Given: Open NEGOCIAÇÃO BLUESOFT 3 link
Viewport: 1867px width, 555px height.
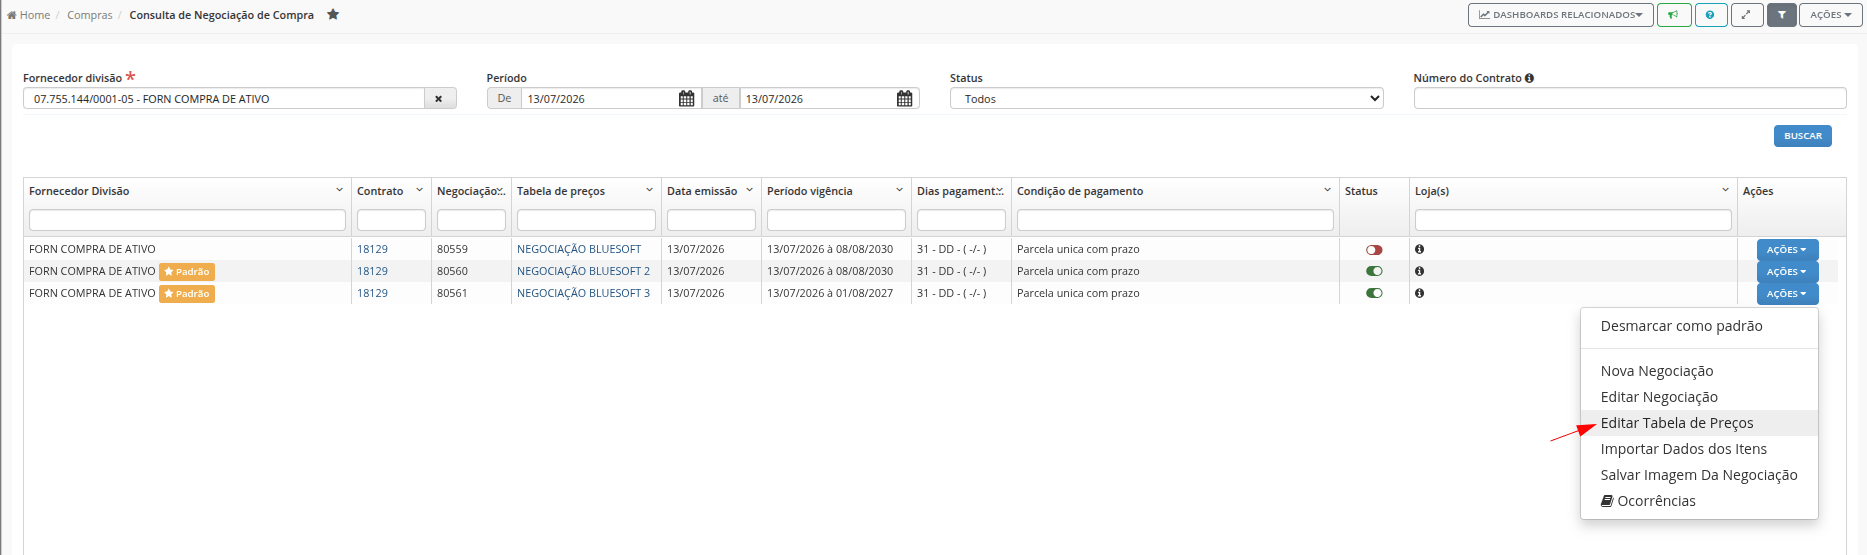Looking at the screenshot, I should (x=583, y=293).
